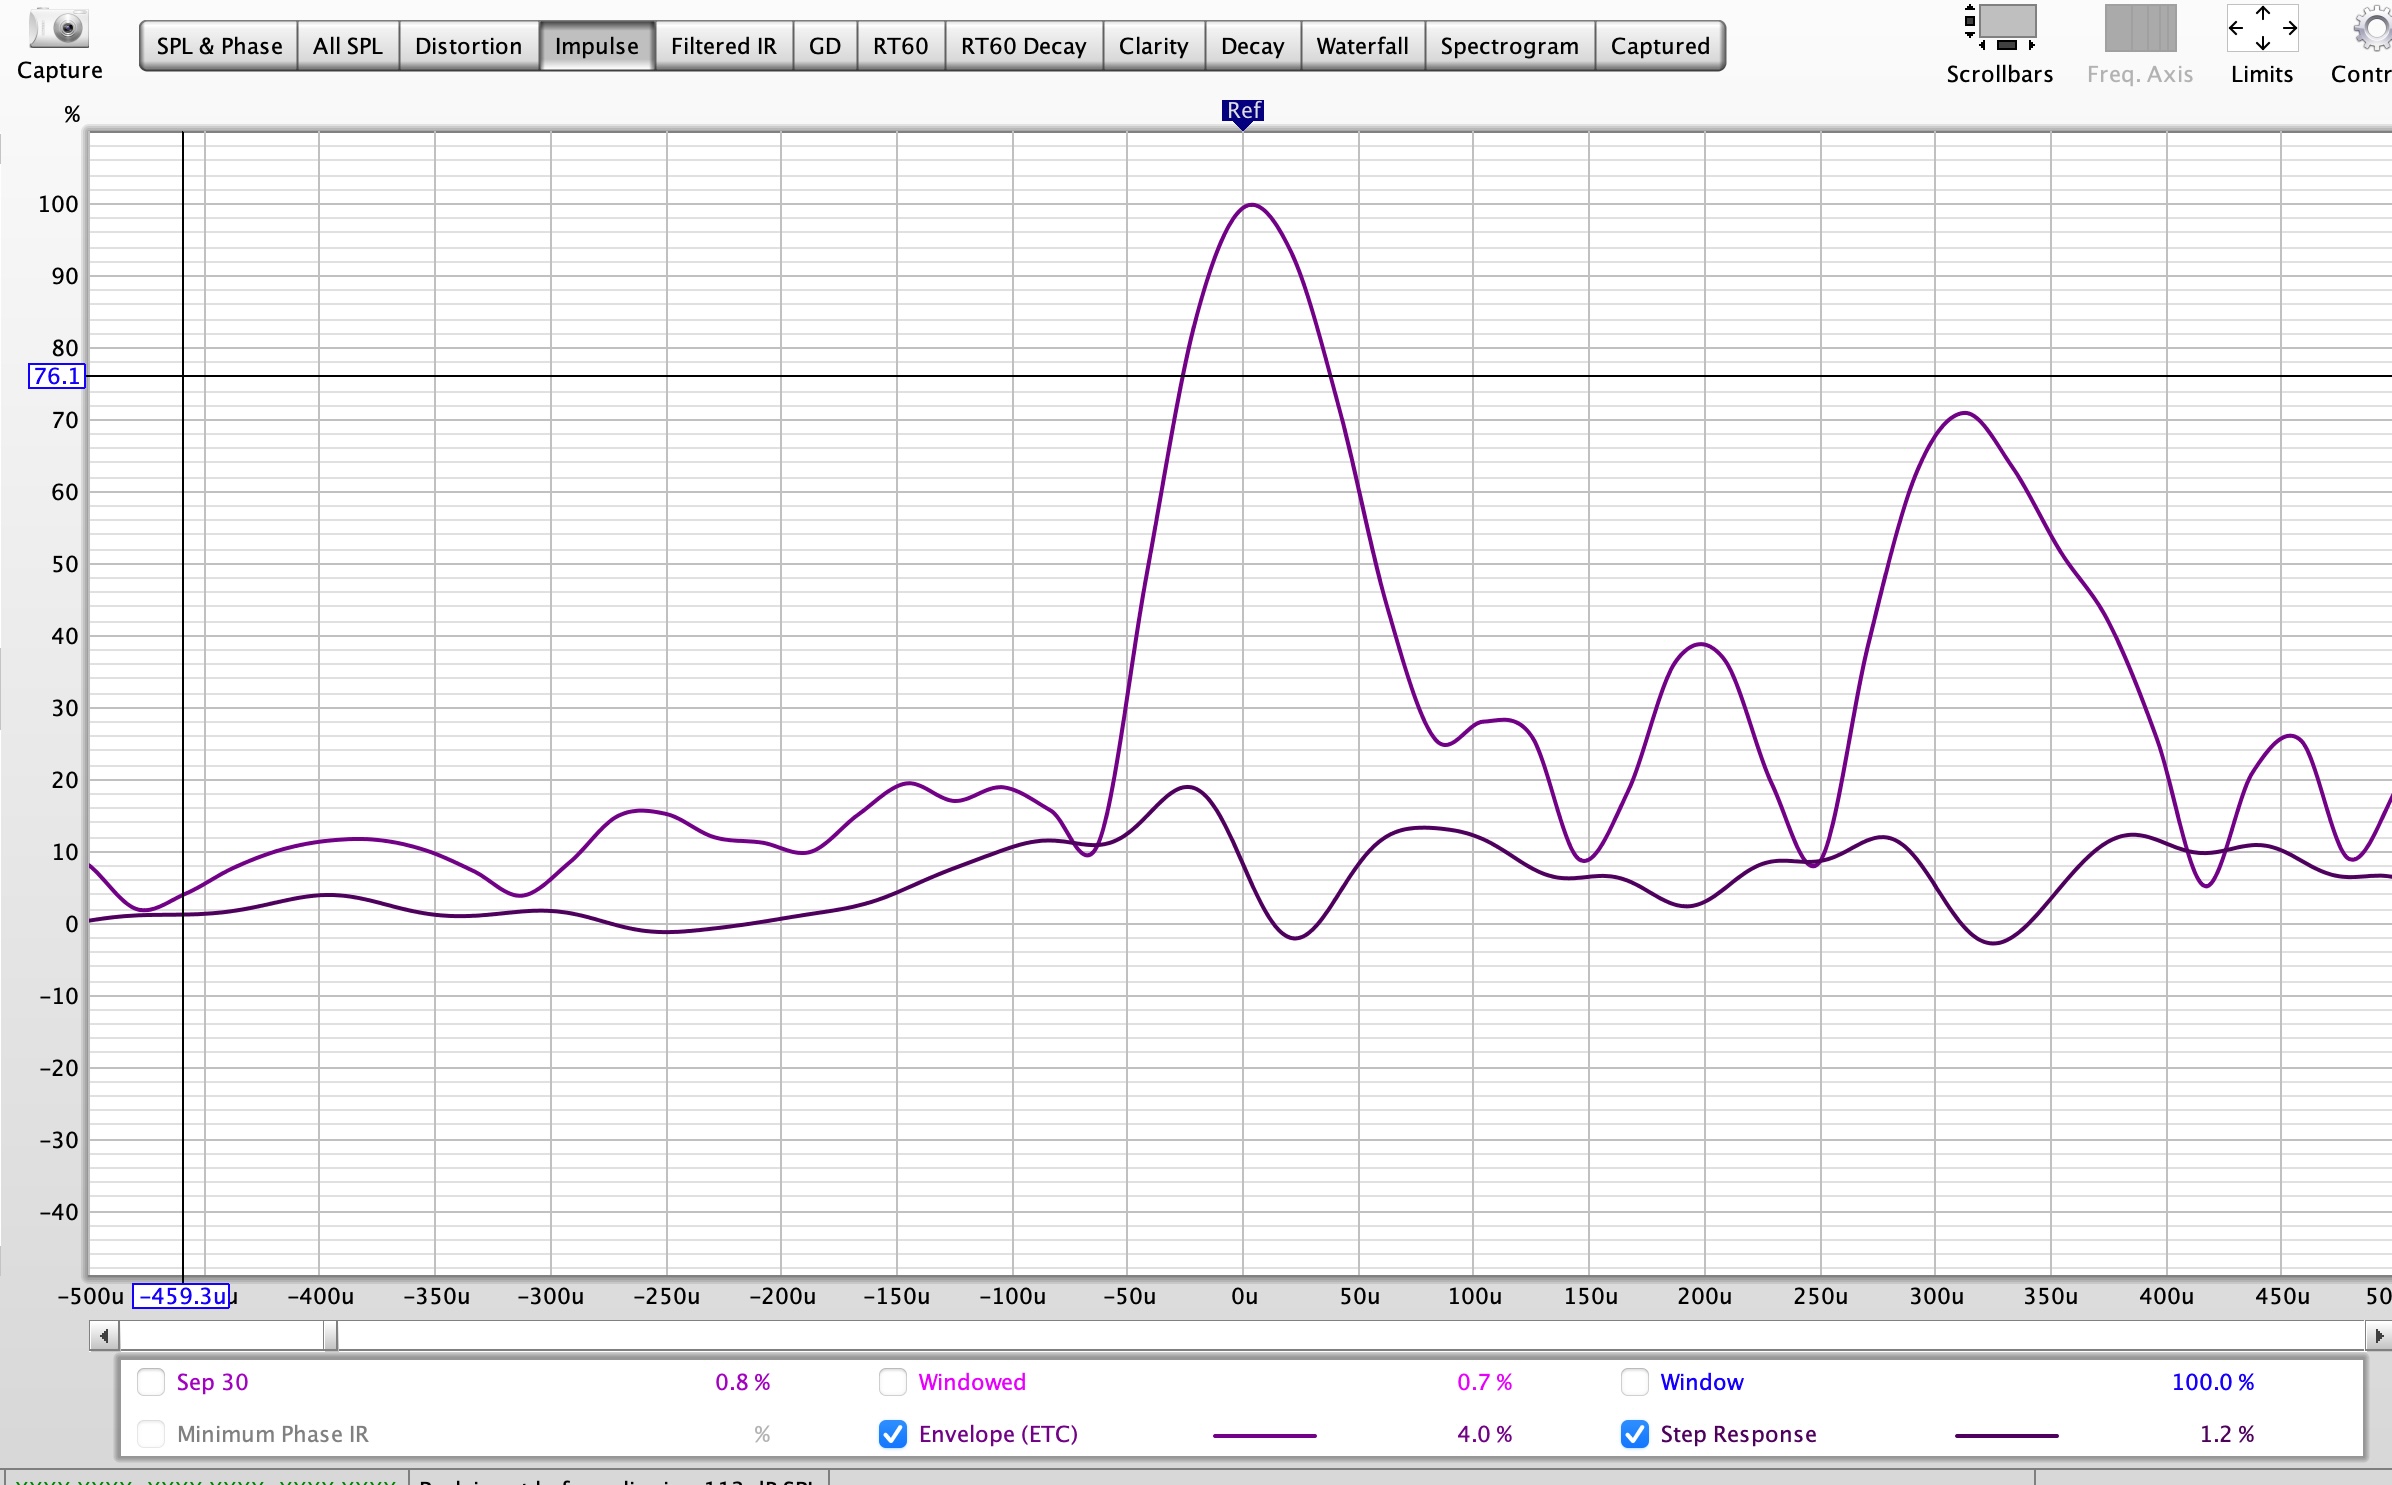This screenshot has width=2392, height=1485.
Task: Click the % Y-axis unit label
Action: point(72,114)
